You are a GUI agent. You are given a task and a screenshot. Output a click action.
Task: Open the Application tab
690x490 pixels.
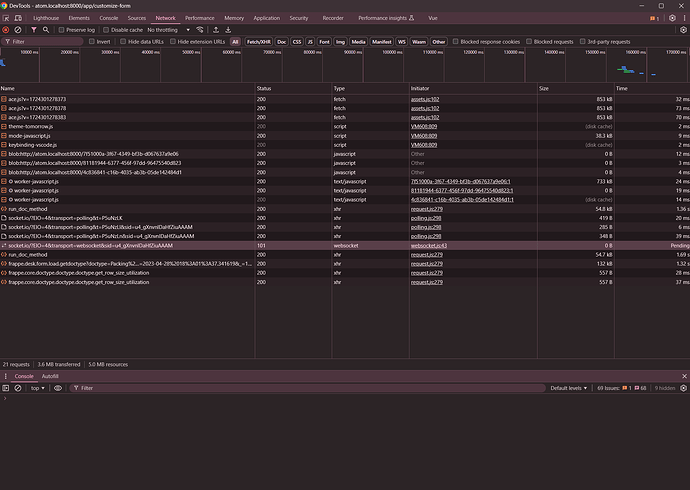pyautogui.click(x=266, y=18)
